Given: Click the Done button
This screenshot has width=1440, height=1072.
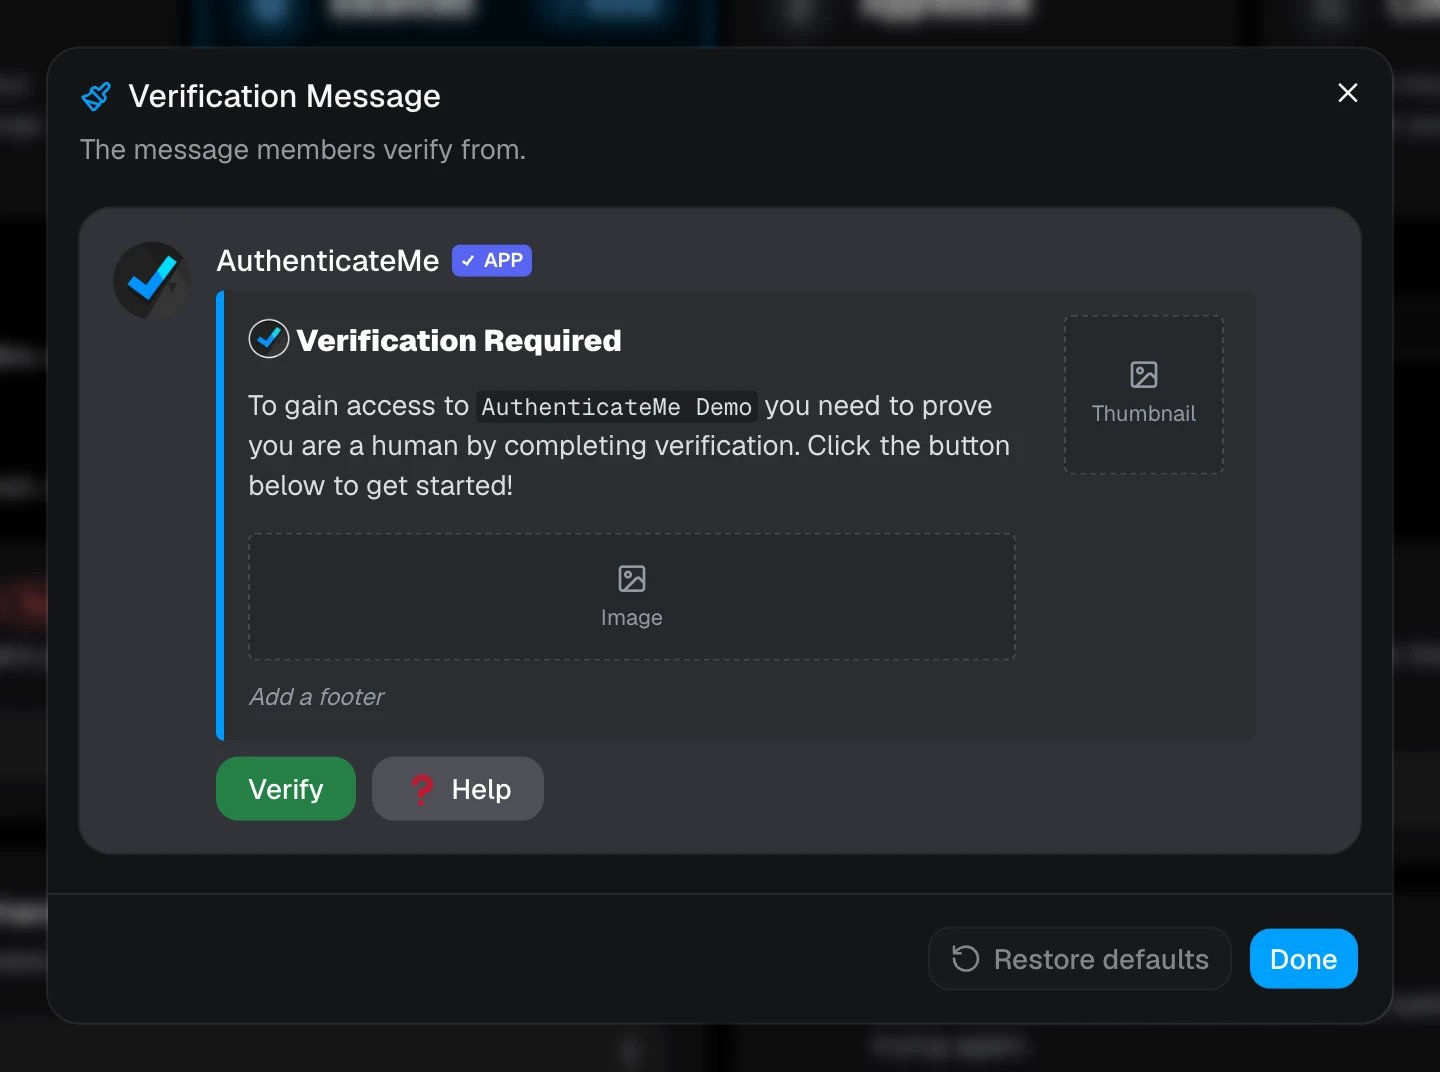Looking at the screenshot, I should [1304, 959].
